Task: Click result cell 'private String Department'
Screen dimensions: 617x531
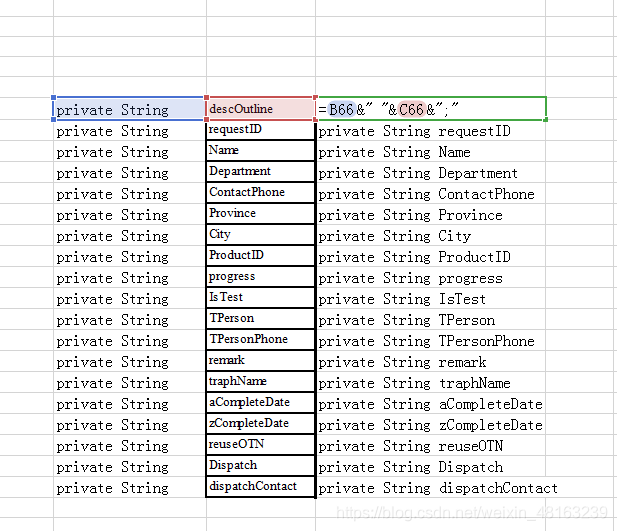Action: pyautogui.click(x=430, y=173)
